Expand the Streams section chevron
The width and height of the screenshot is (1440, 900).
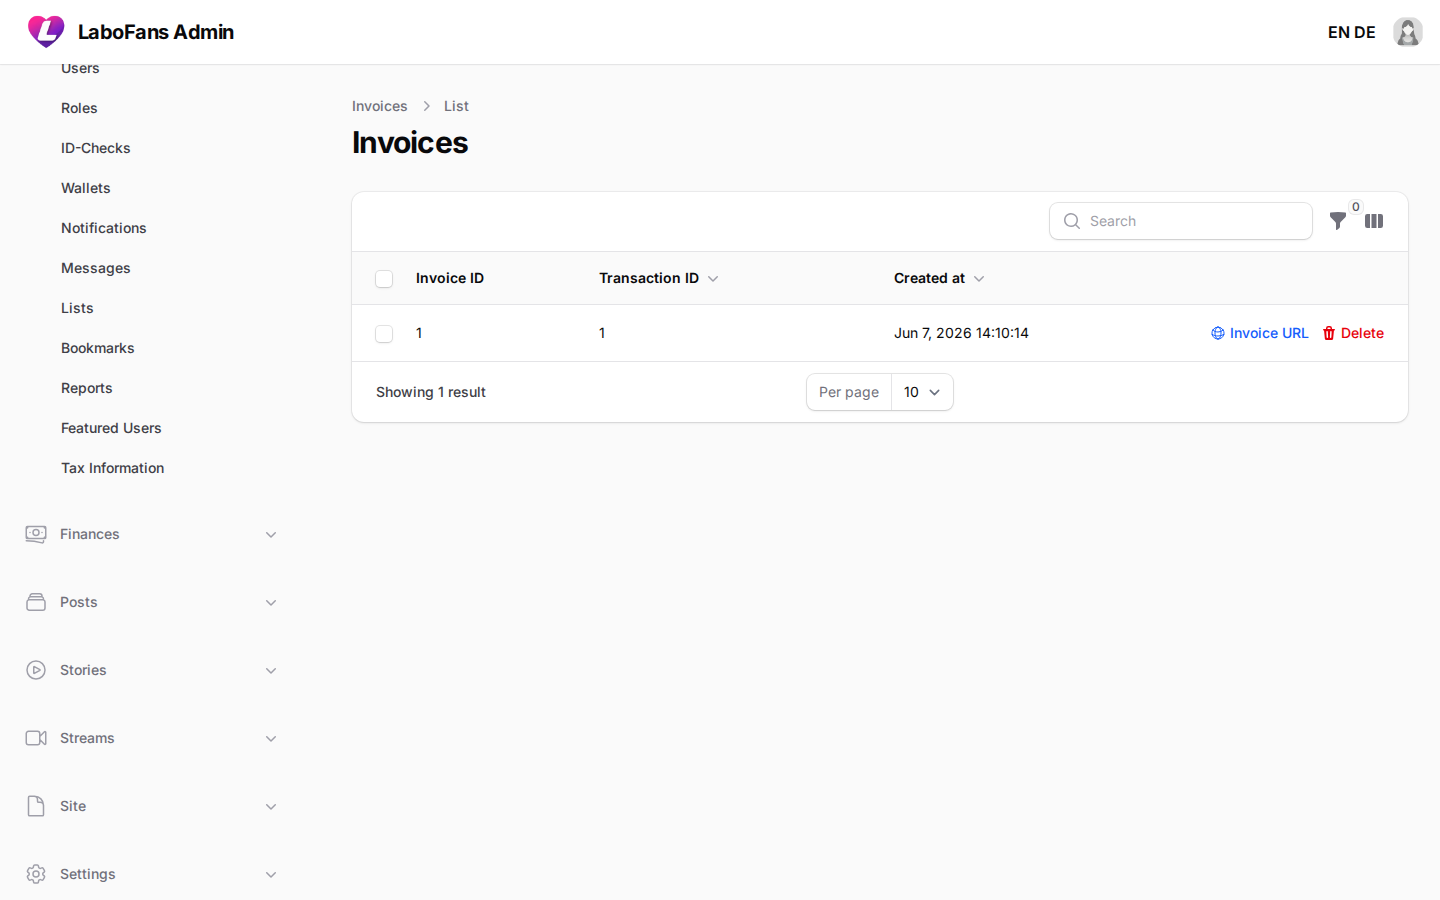click(271, 739)
